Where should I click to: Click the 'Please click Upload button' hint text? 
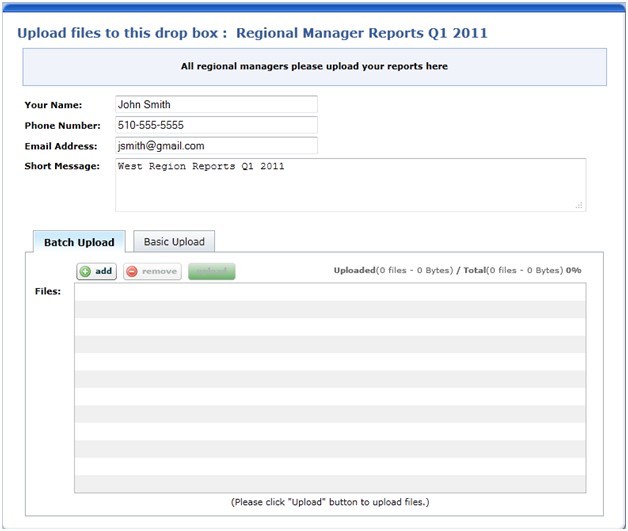click(x=329, y=502)
